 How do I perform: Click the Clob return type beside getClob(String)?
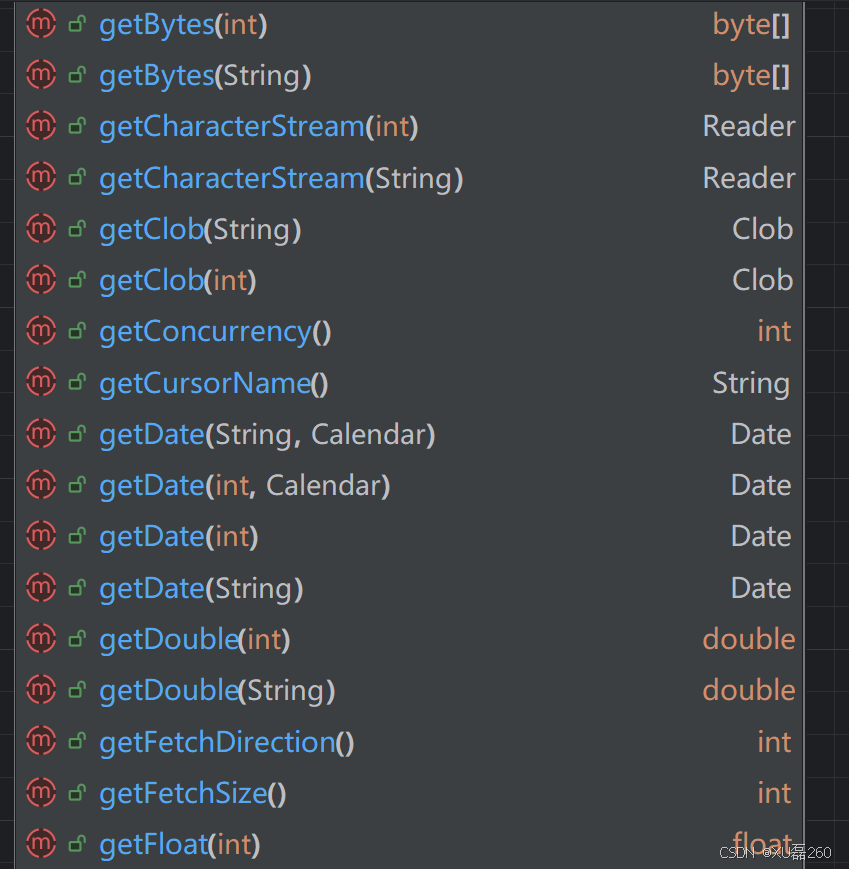[x=763, y=228]
